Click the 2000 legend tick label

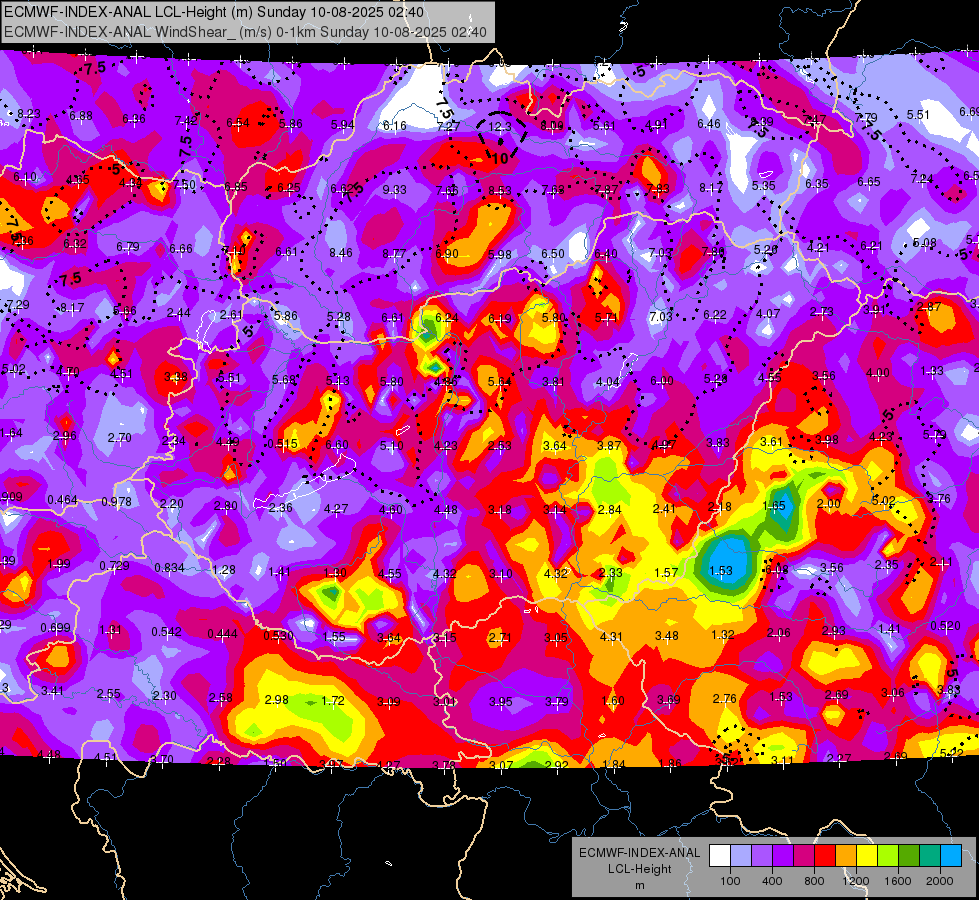[940, 881]
